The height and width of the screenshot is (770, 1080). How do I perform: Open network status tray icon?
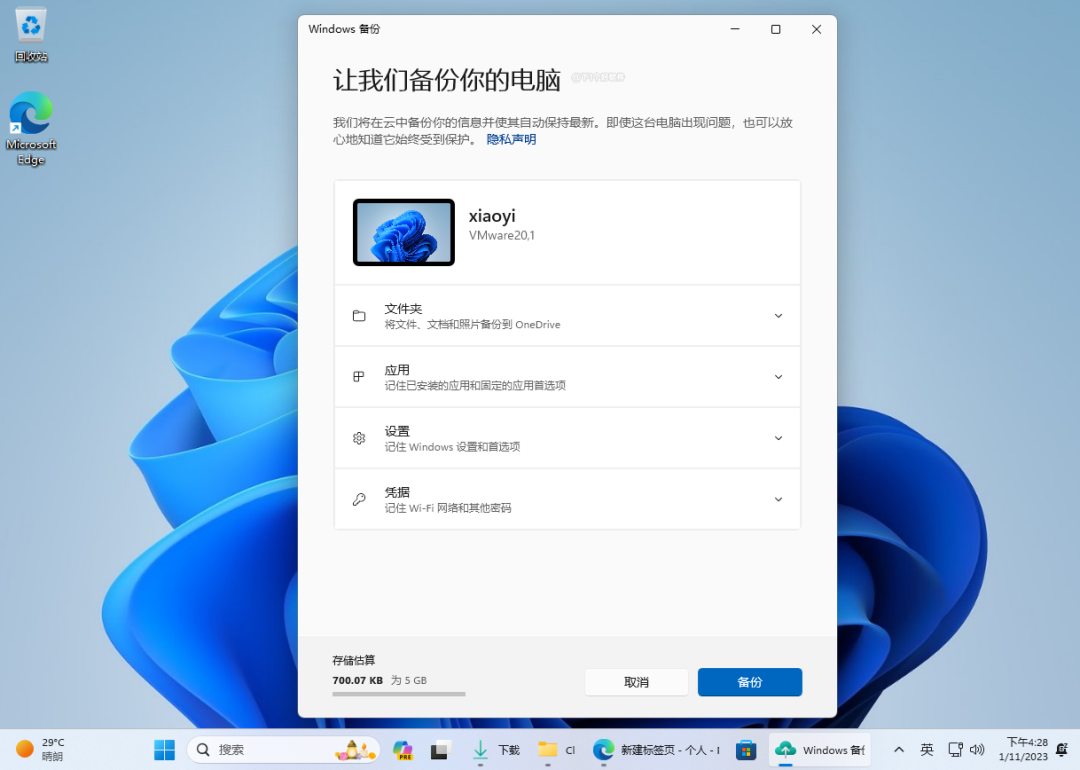955,749
